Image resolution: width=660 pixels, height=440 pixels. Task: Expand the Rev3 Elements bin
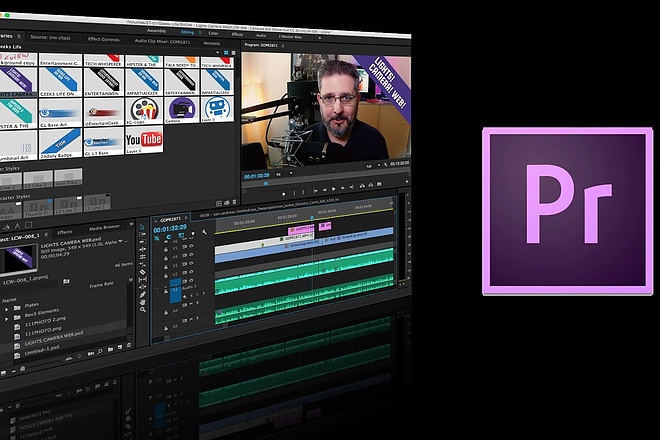[x=6, y=319]
